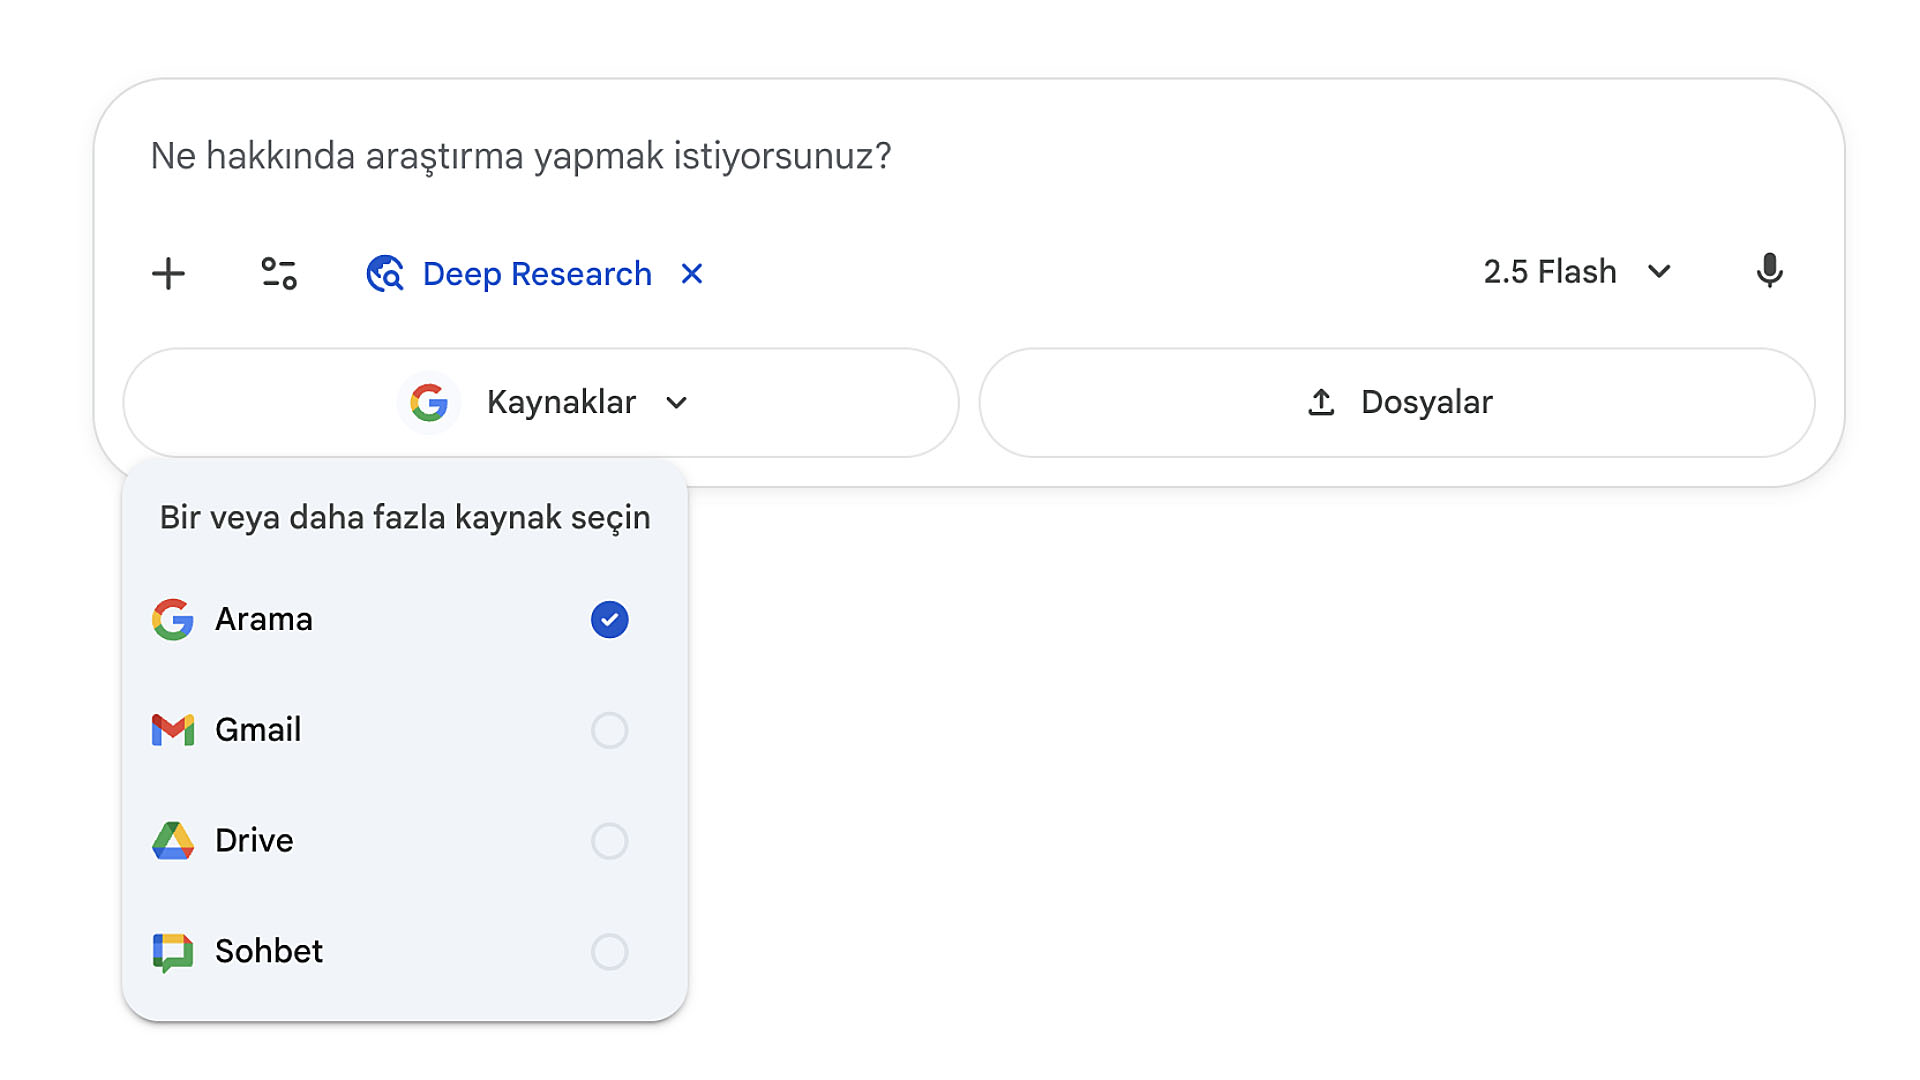Viewport: 1920px width, 1080px height.
Task: Click the Deep Research chip label
Action: [537, 274]
